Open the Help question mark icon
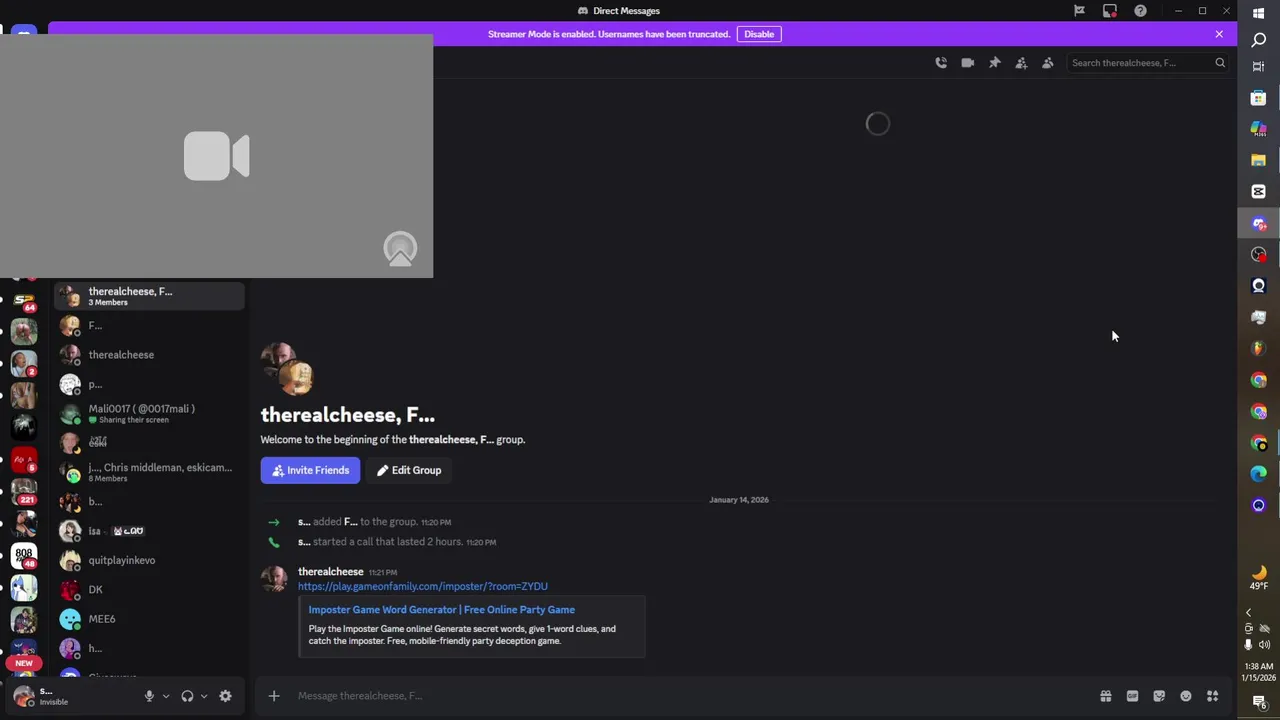 click(1140, 11)
